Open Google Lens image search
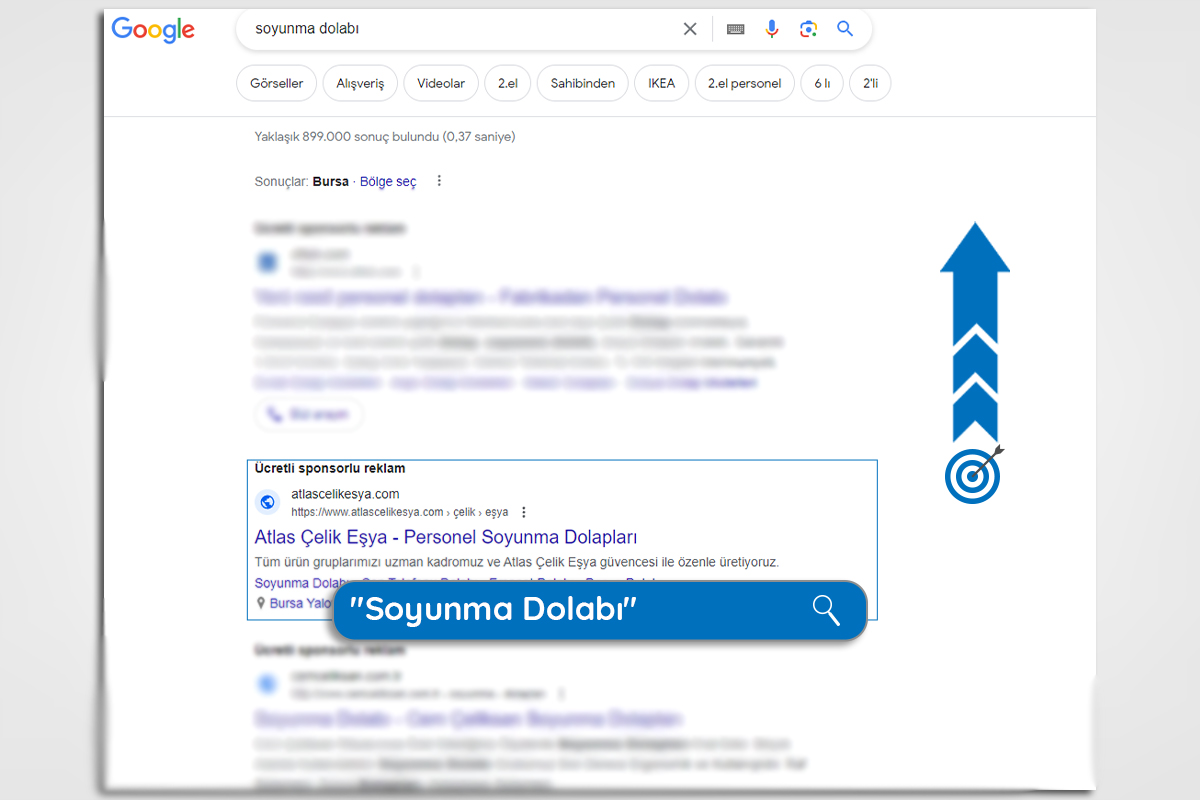 tap(808, 29)
